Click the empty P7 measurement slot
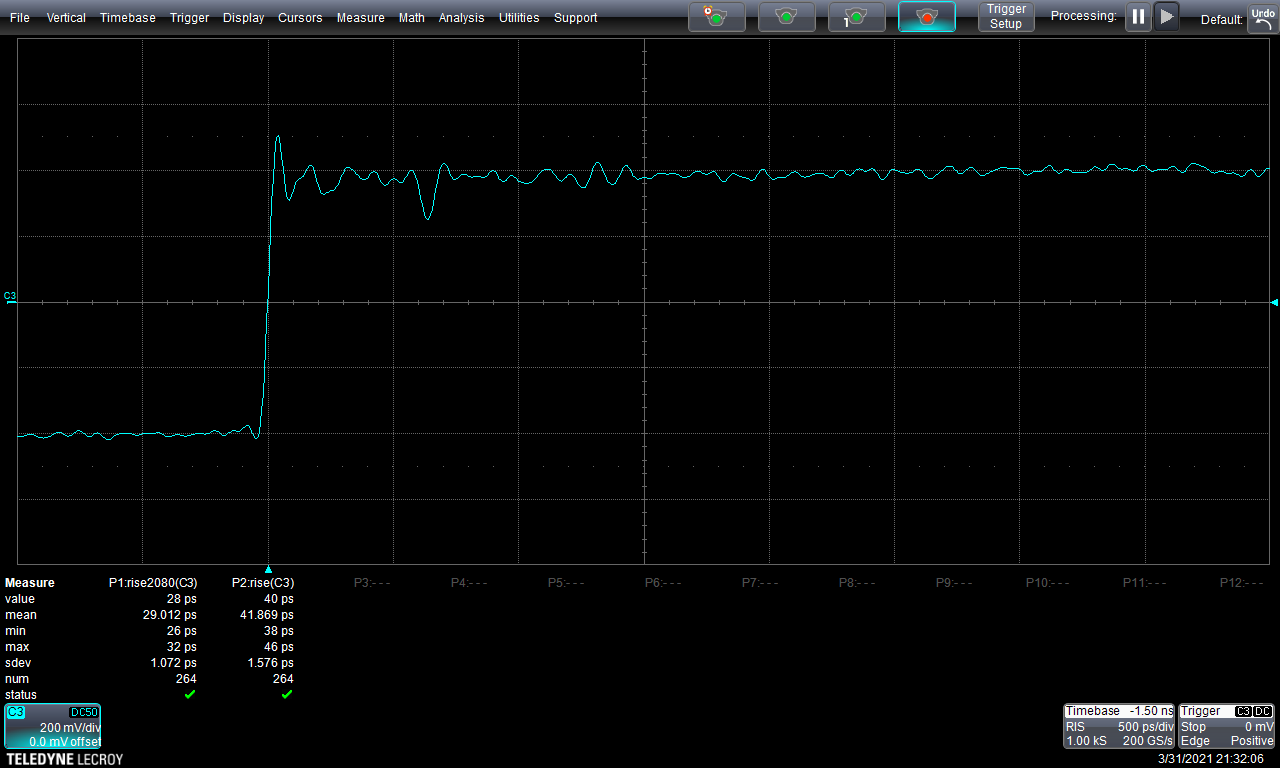Viewport: 1280px width, 768px height. coord(760,583)
